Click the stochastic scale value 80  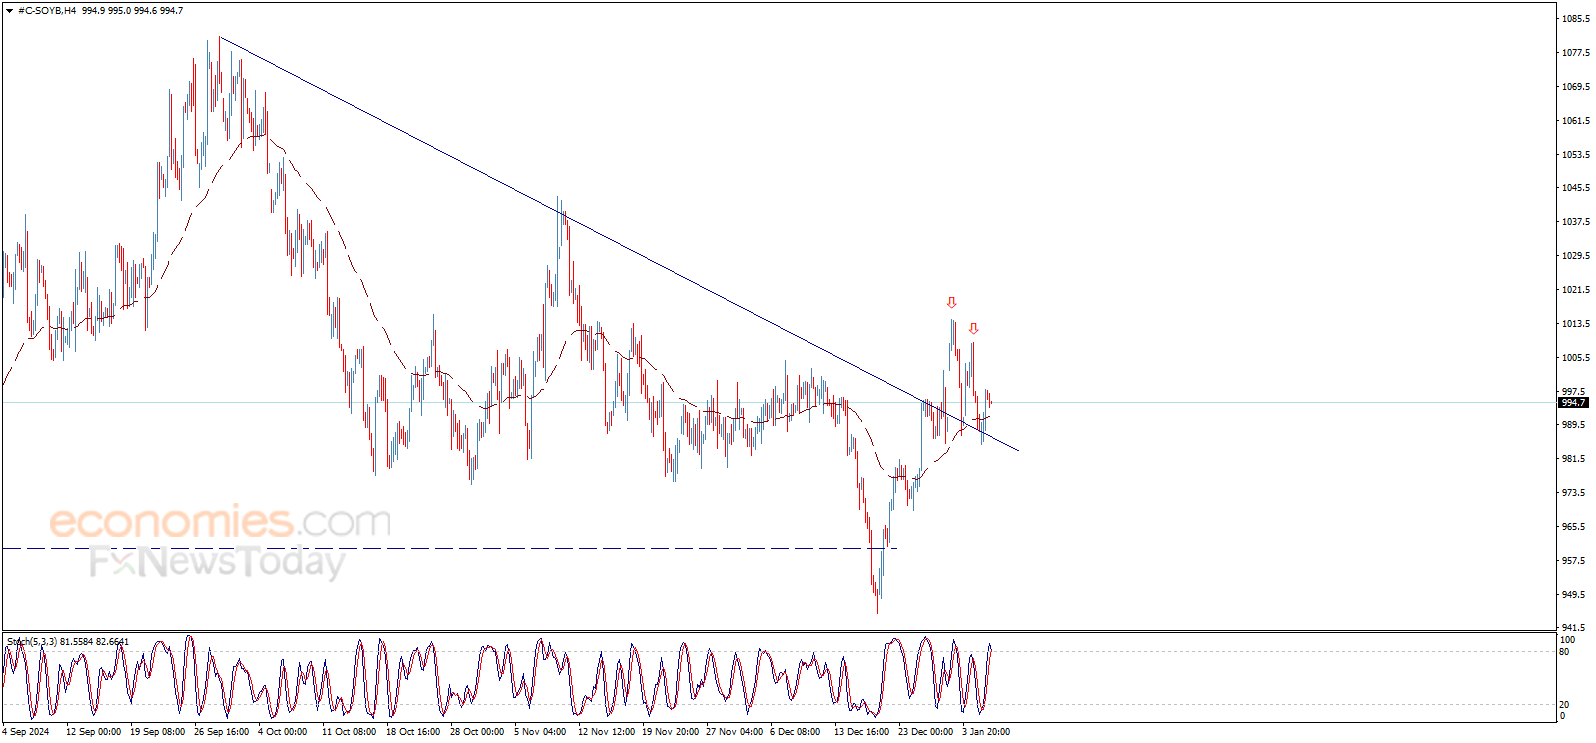(x=1565, y=652)
